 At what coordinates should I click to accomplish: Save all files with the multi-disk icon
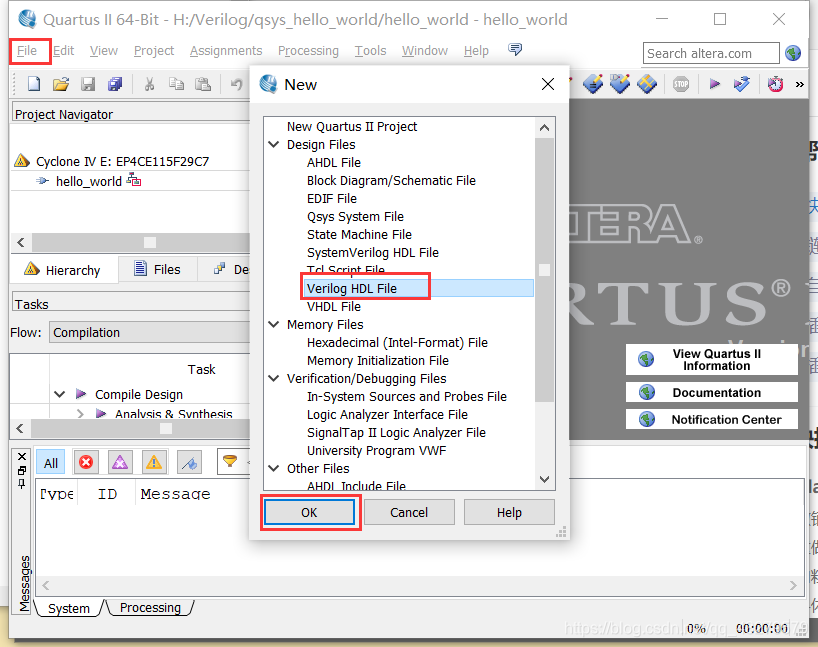(115, 83)
